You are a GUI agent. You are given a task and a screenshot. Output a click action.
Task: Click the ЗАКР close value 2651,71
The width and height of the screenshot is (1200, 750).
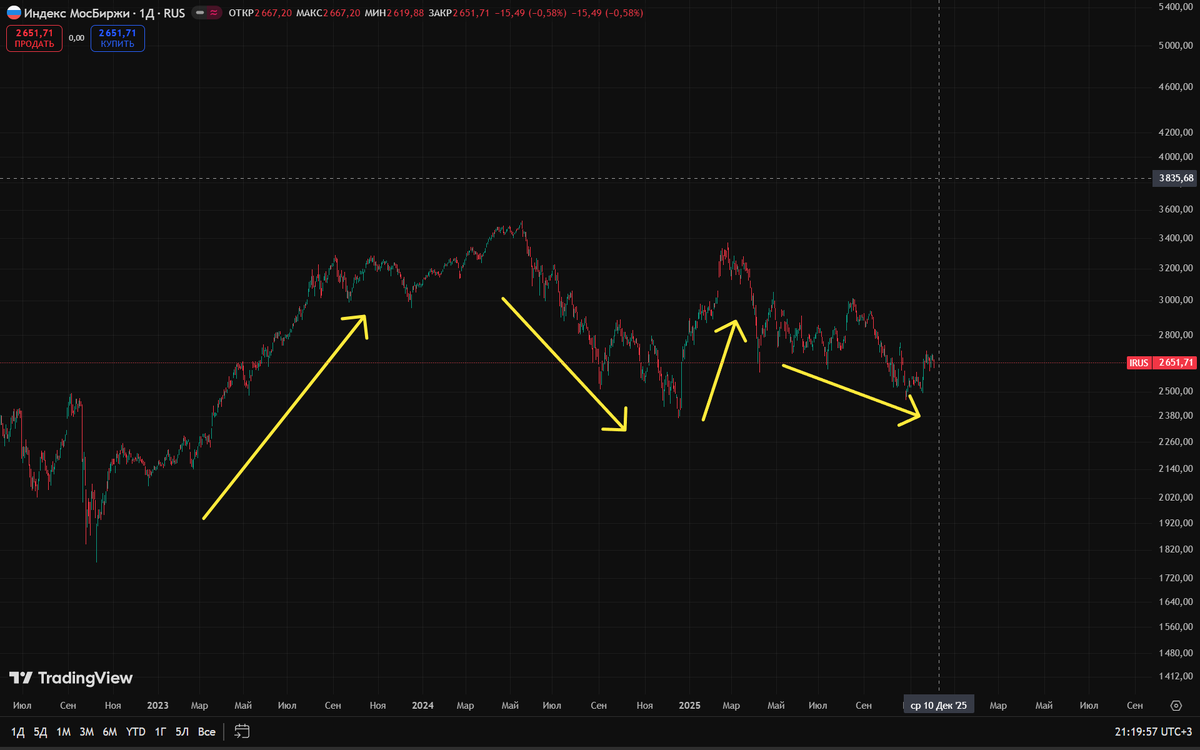tap(472, 13)
